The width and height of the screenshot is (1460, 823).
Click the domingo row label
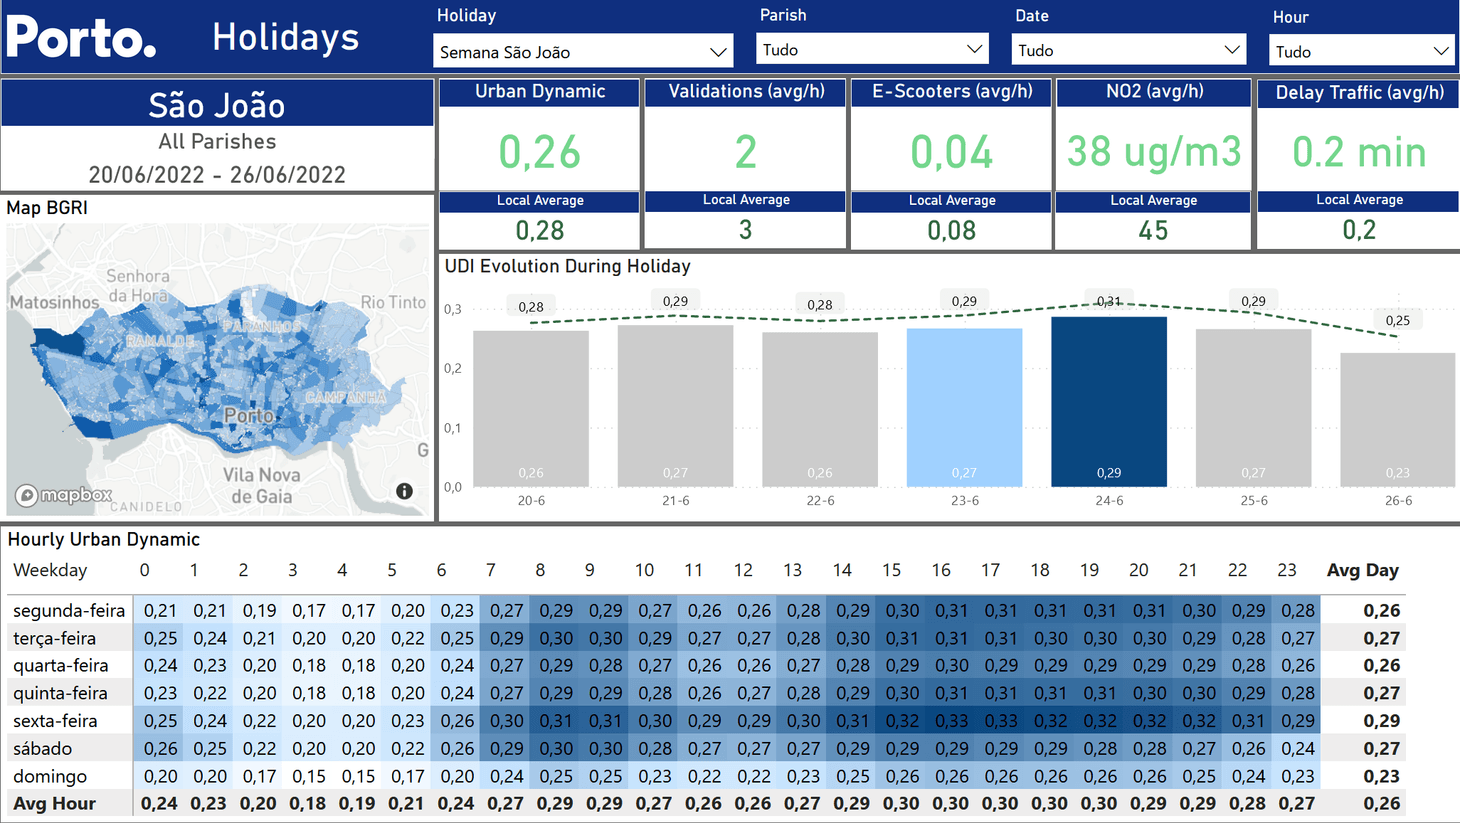pos(50,776)
